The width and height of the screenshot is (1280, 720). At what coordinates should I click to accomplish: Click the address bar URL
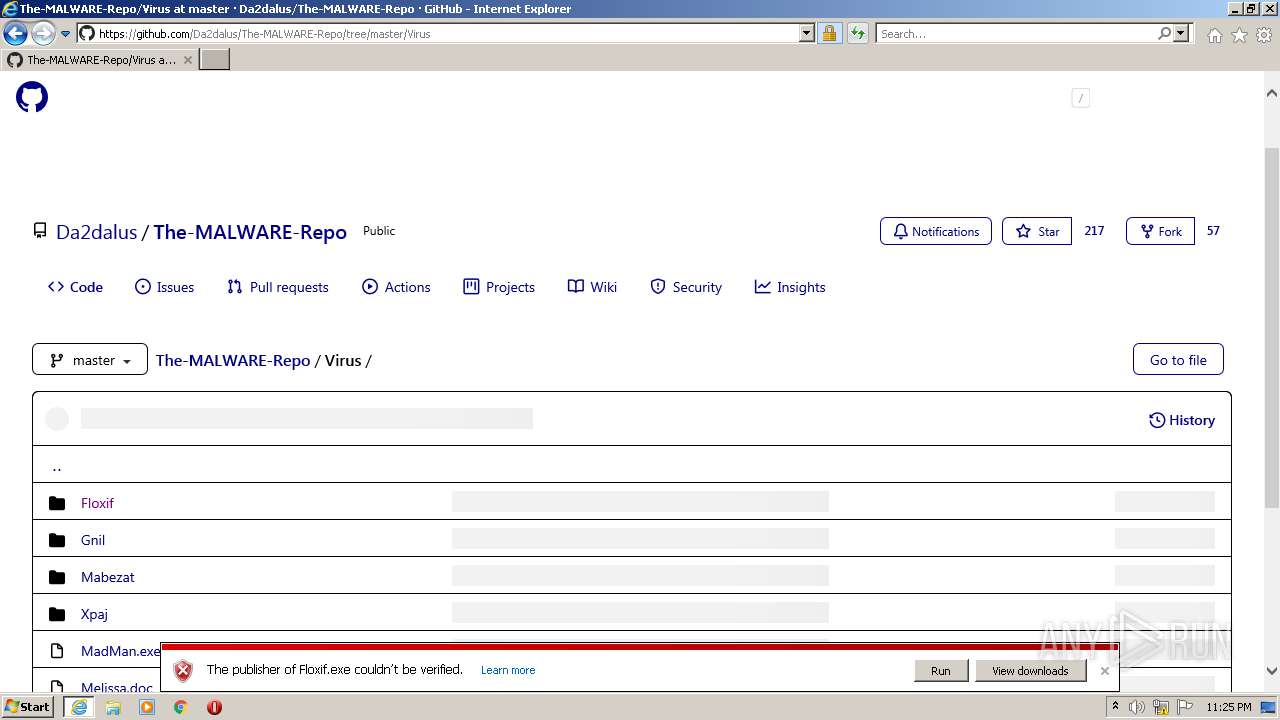point(264,33)
